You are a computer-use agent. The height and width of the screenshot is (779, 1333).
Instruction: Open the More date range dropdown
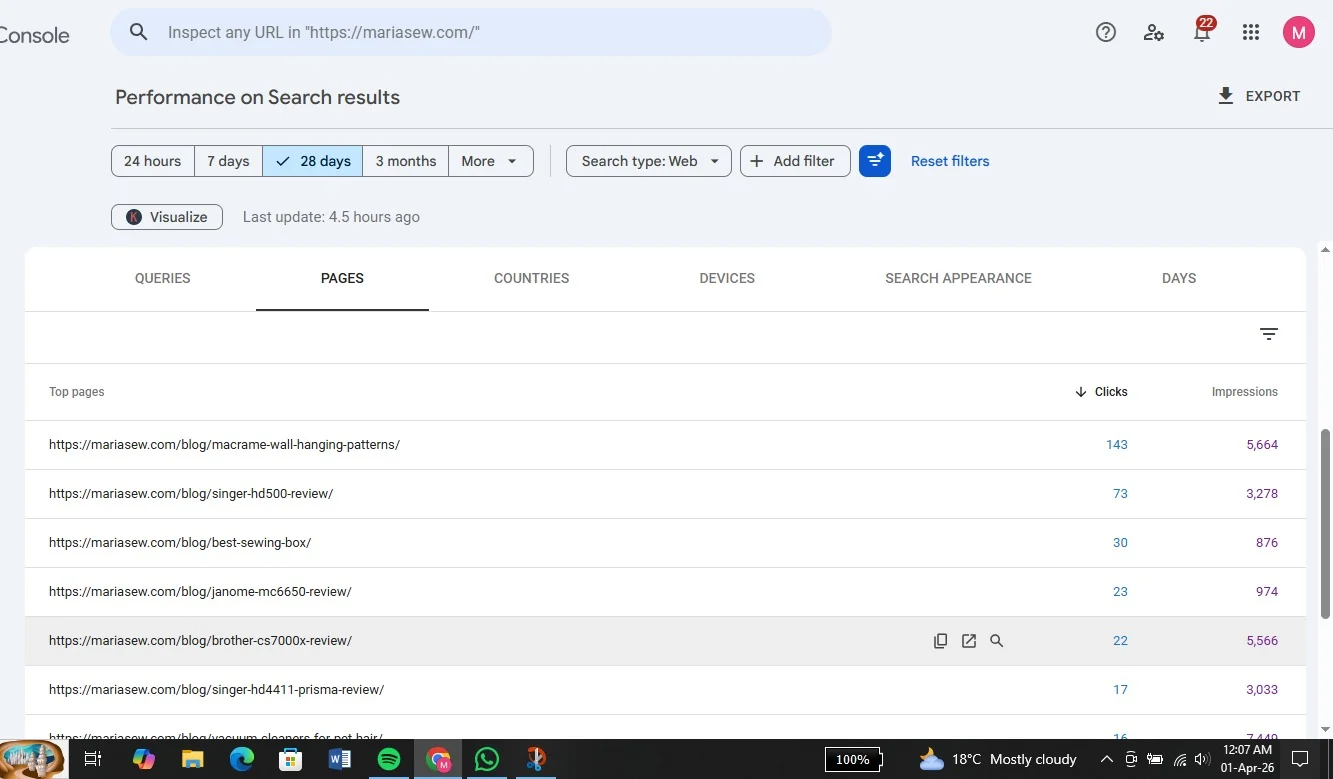(x=491, y=161)
